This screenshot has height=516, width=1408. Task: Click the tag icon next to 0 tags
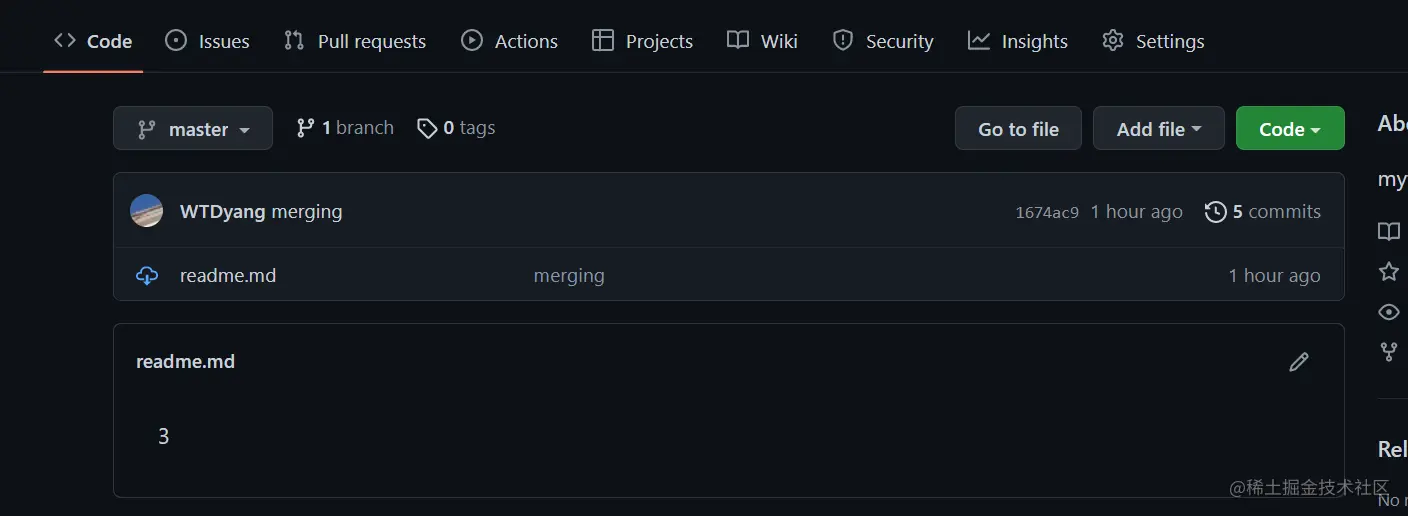(x=427, y=128)
